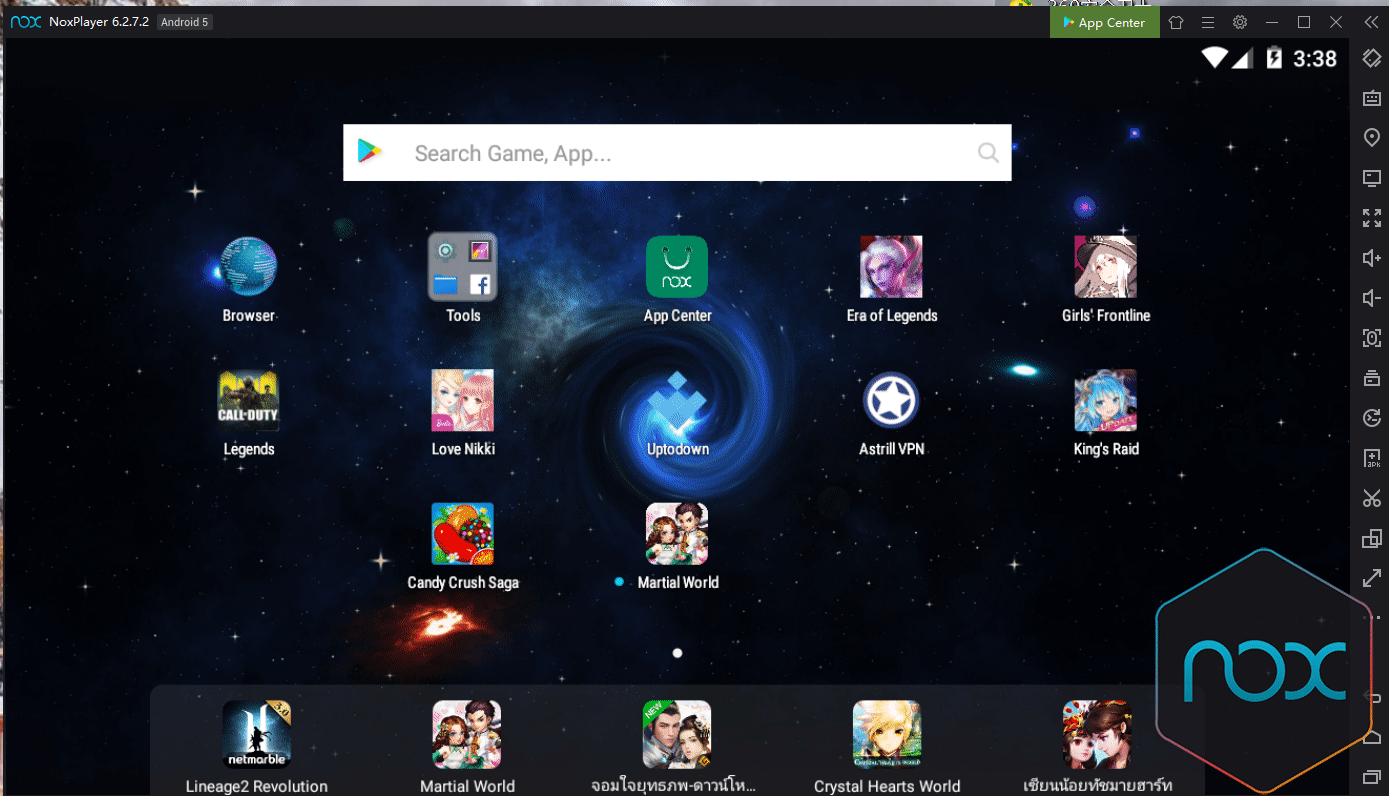Click the stacked-box sidebar icon below screenshot
This screenshot has height=796, width=1389.
coord(1372,378)
